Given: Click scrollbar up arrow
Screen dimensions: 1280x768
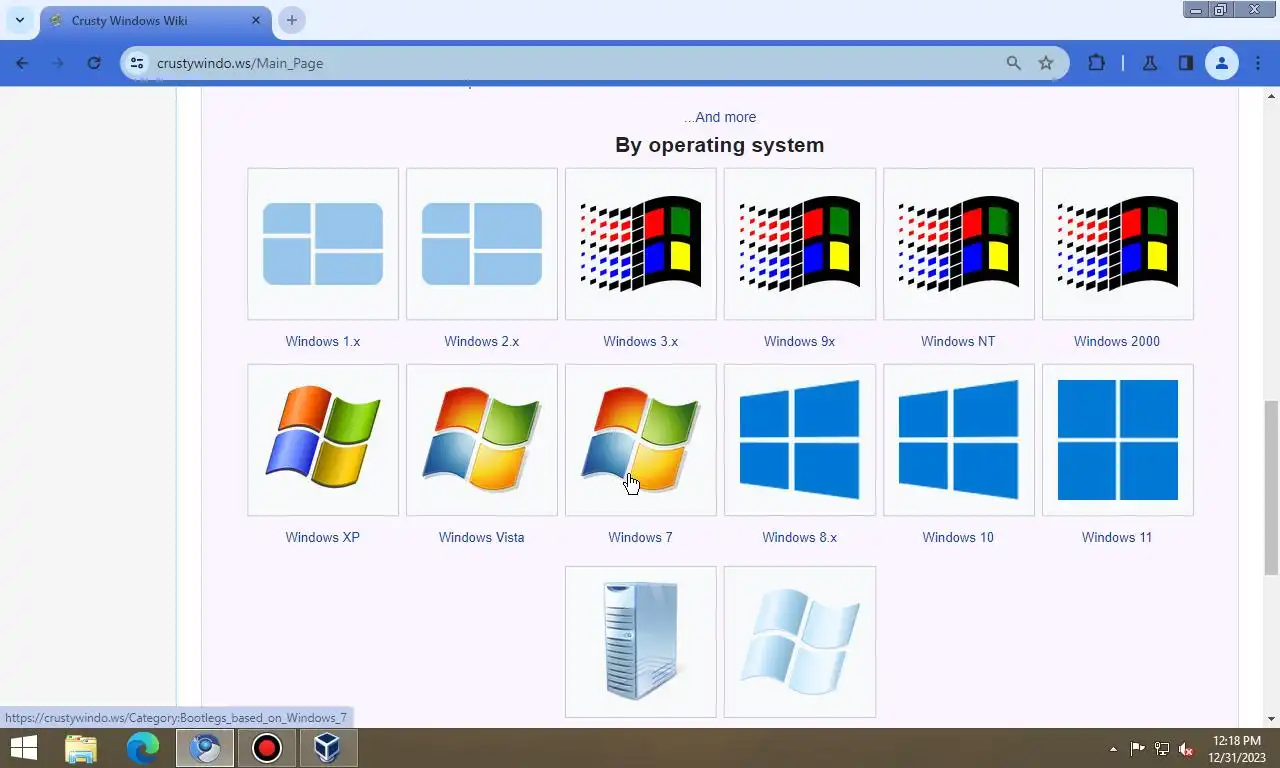Looking at the screenshot, I should point(1271,94).
